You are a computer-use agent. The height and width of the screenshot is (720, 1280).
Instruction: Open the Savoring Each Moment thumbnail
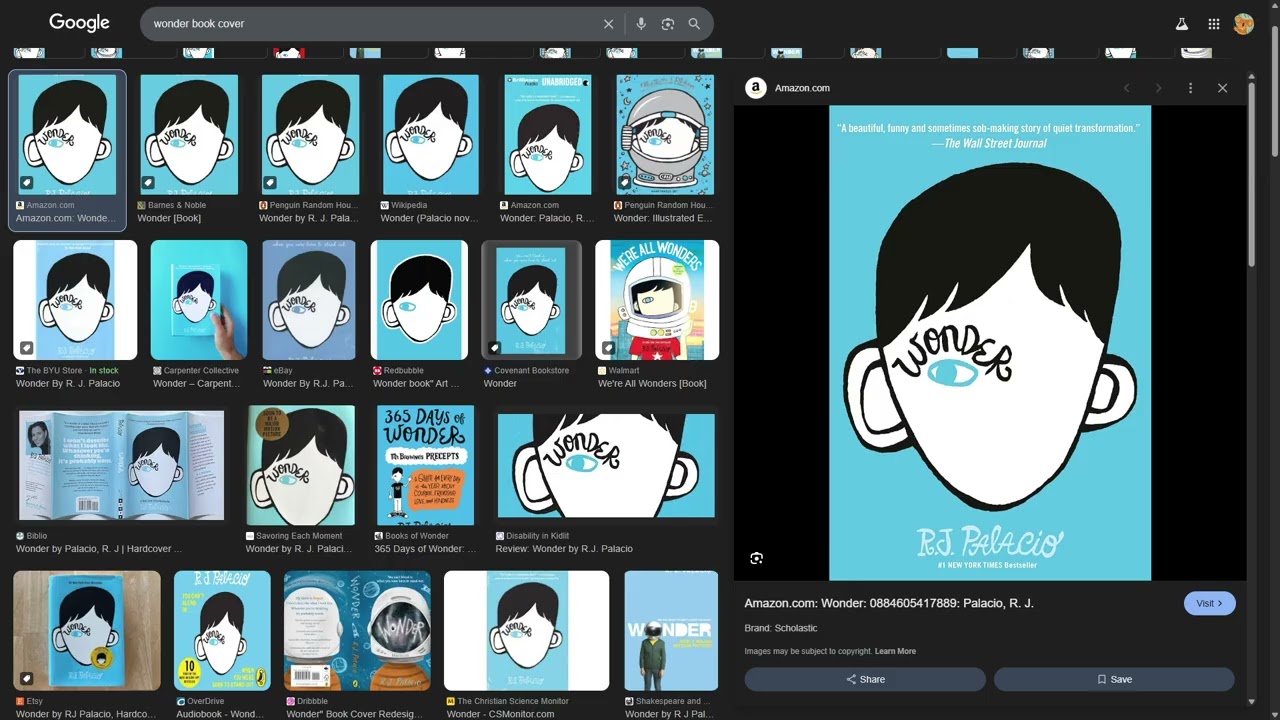(301, 465)
